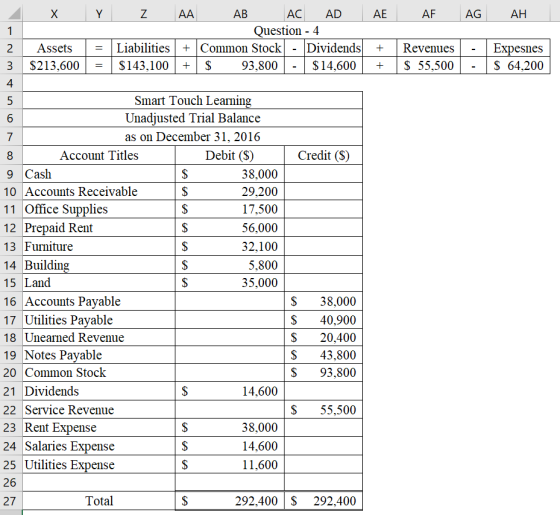Click the 'as on December 31, 2016' cell

192,137
